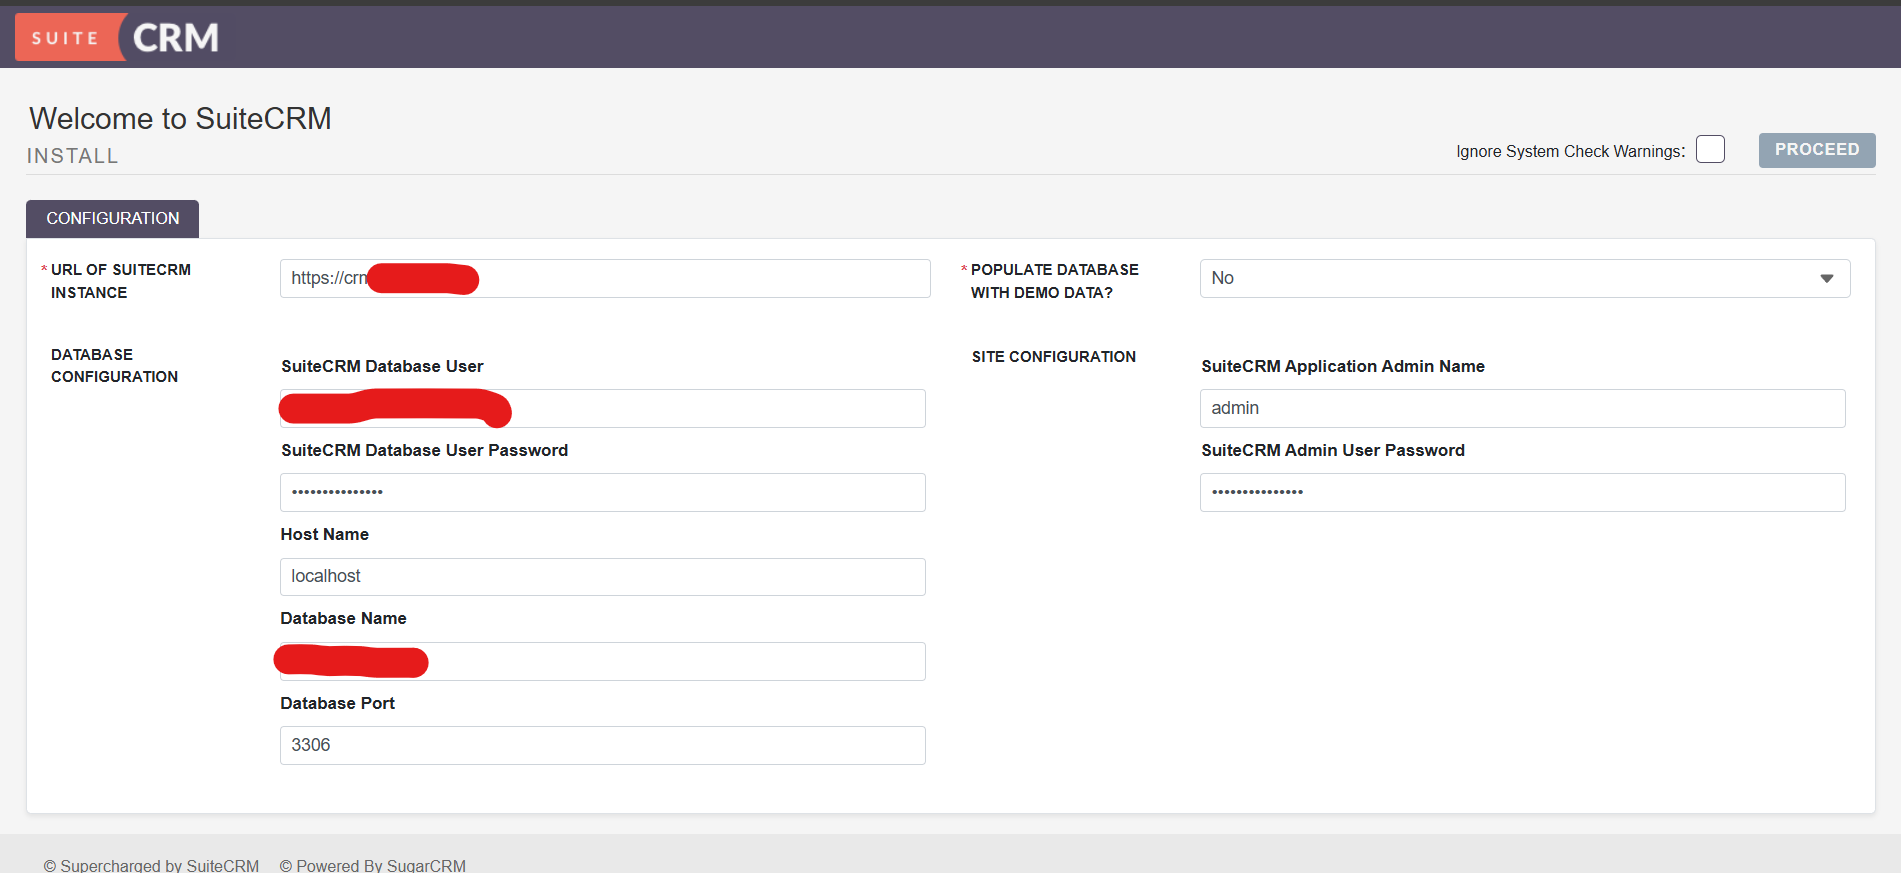
Task: Click the PROCEED button
Action: [x=1817, y=150]
